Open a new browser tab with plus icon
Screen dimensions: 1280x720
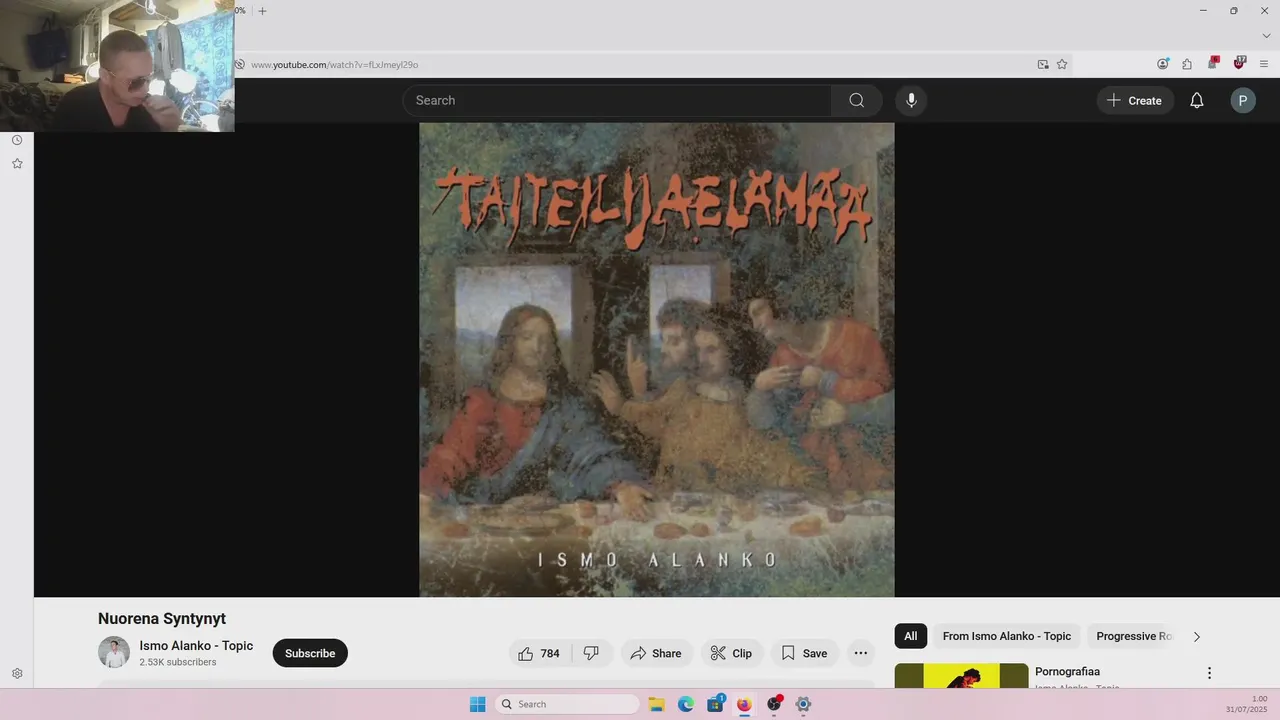(262, 11)
